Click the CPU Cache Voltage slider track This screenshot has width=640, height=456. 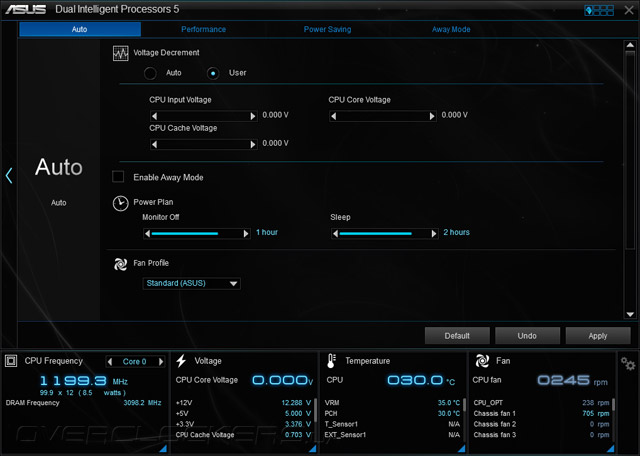204,145
